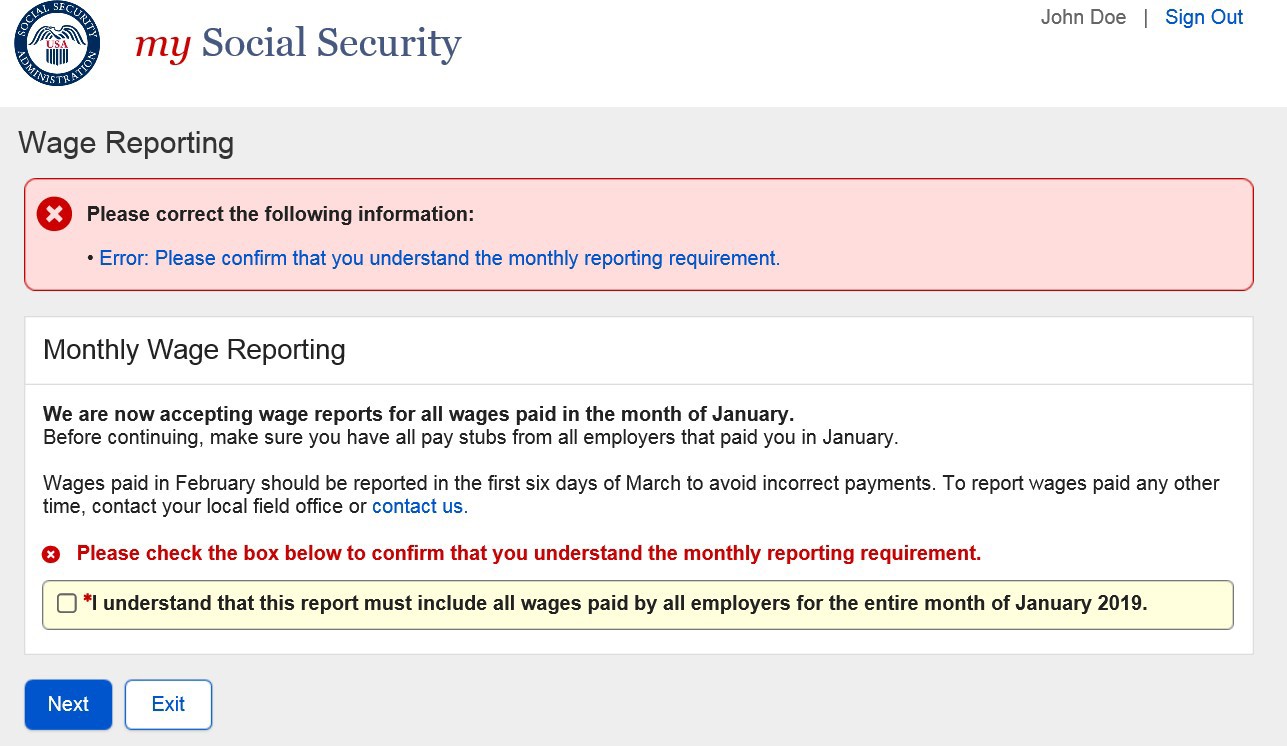Check the monthly reporting confirmation checkbox
This screenshot has width=1287, height=746.
[x=67, y=603]
